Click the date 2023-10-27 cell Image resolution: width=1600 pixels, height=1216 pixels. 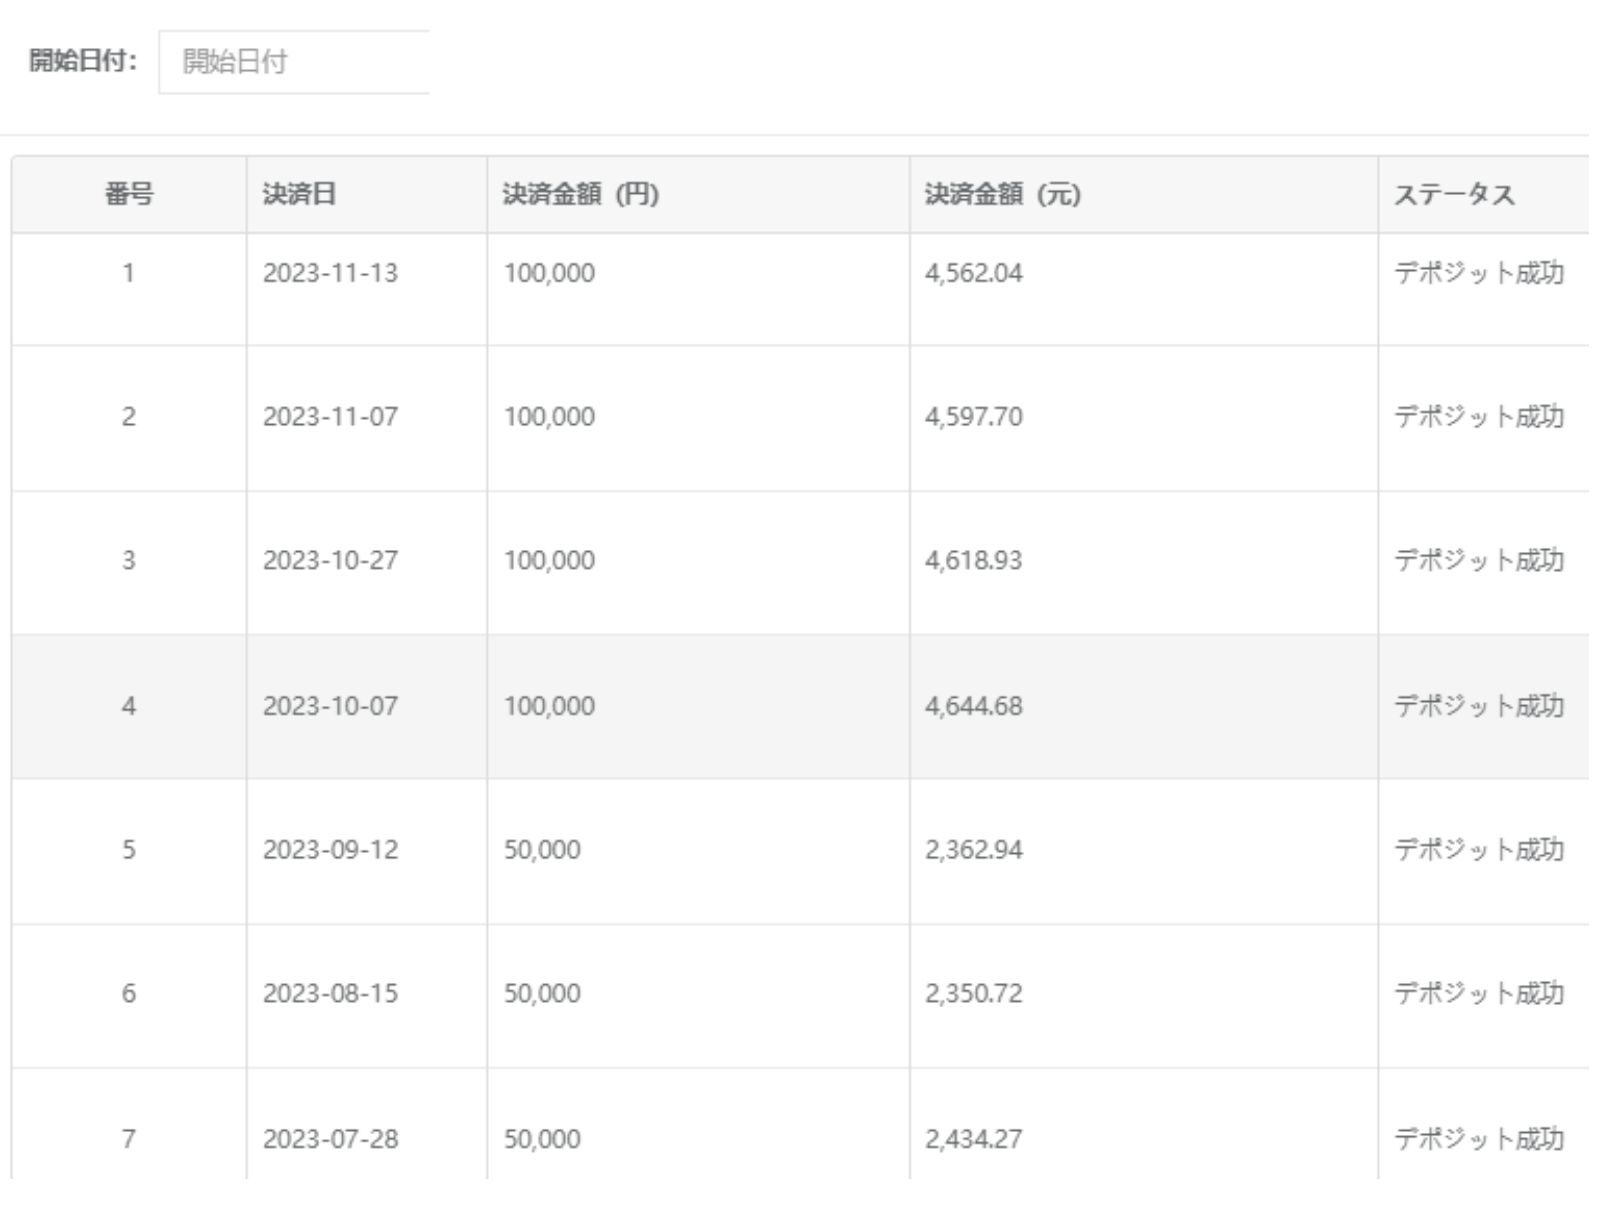click(330, 560)
